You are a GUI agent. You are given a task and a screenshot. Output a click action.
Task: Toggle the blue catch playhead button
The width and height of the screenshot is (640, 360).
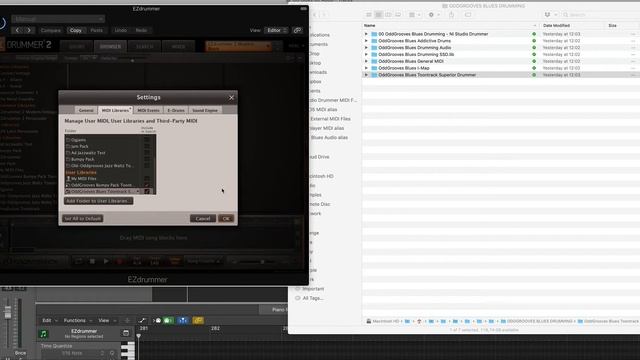[x=183, y=320]
